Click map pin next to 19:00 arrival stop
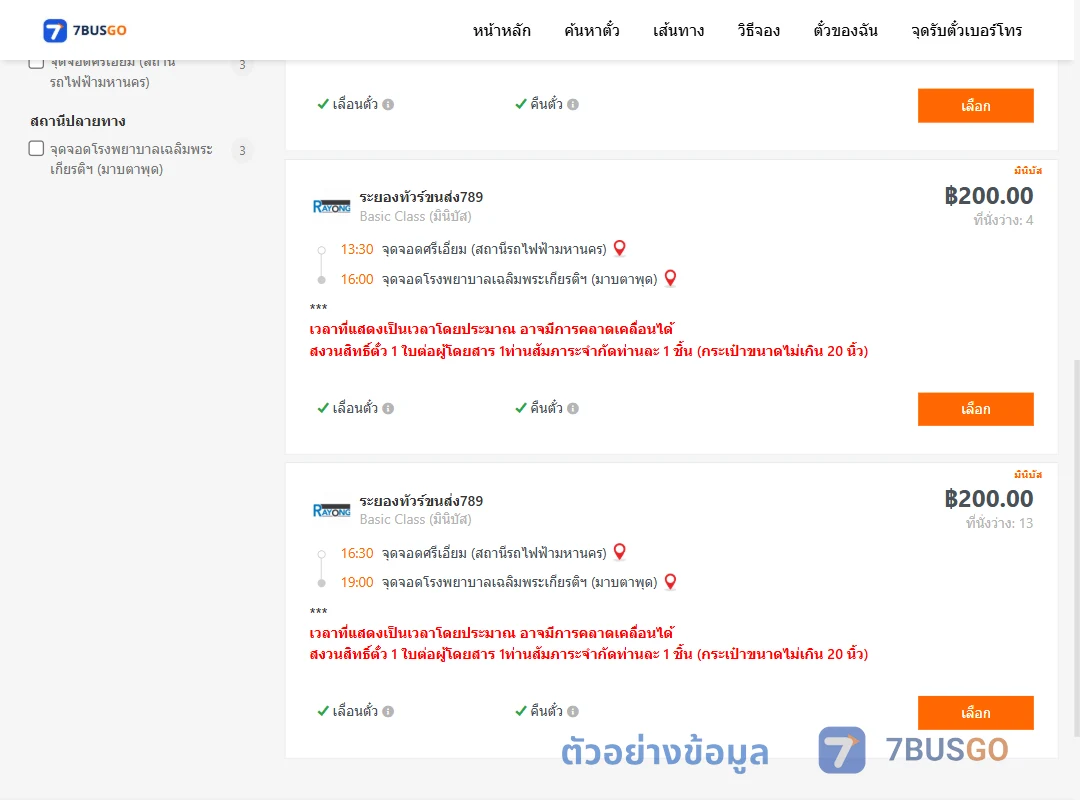1080x800 pixels. point(670,582)
